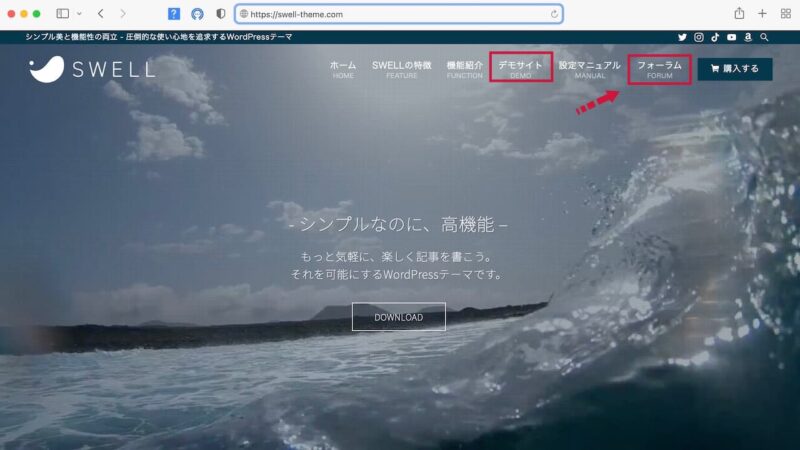Click the シンプルなのに、高機能 headline
800x450 pixels.
398,224
